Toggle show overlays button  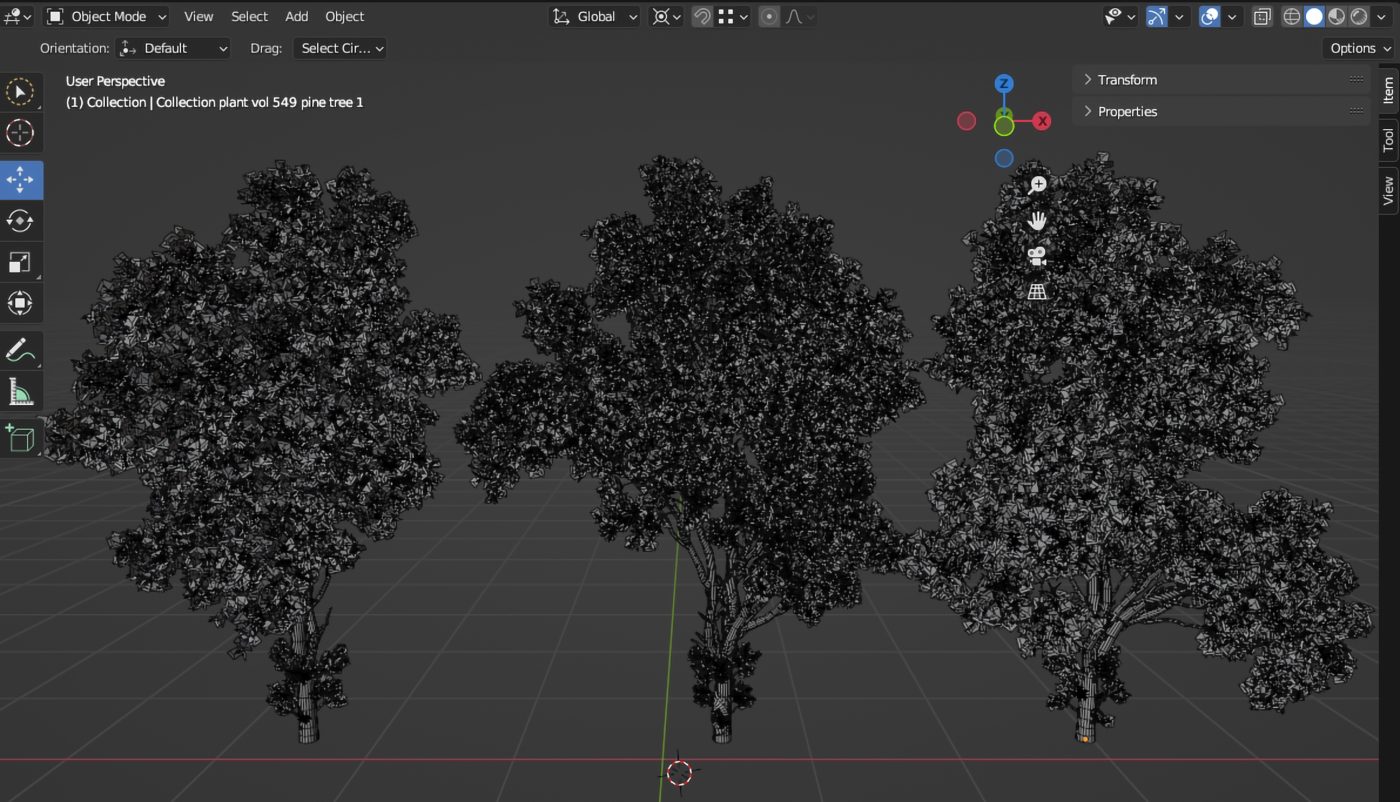coord(1209,16)
